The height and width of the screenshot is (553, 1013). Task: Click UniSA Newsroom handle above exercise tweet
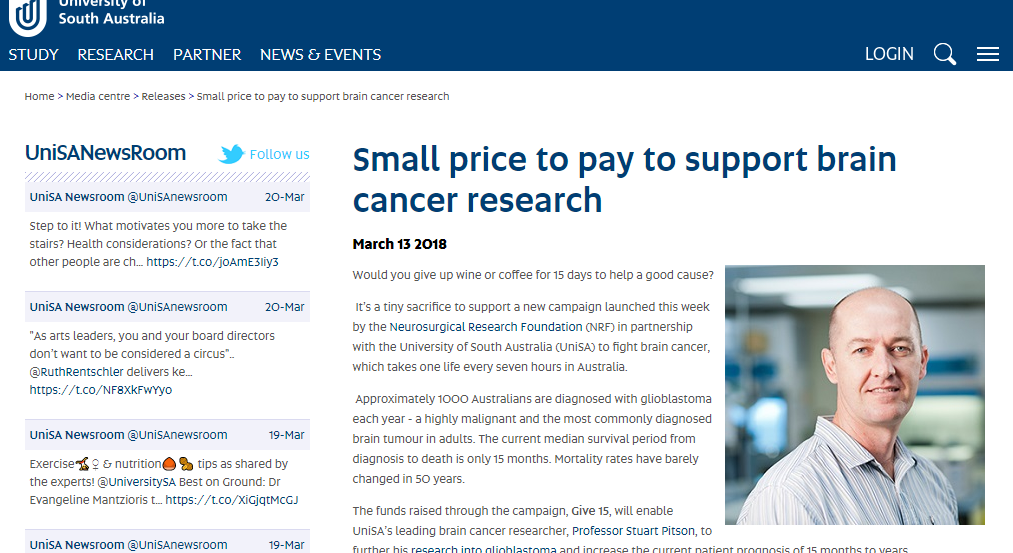pos(129,435)
